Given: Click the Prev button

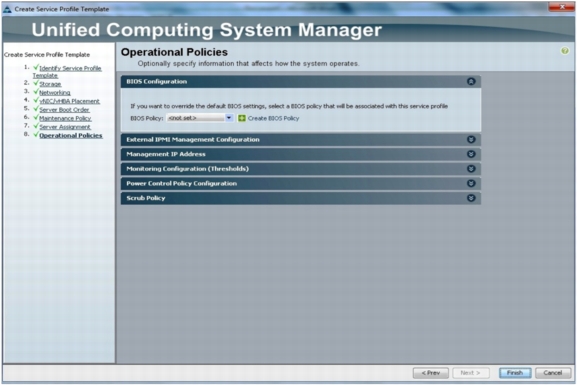Looking at the screenshot, I should pos(431,373).
